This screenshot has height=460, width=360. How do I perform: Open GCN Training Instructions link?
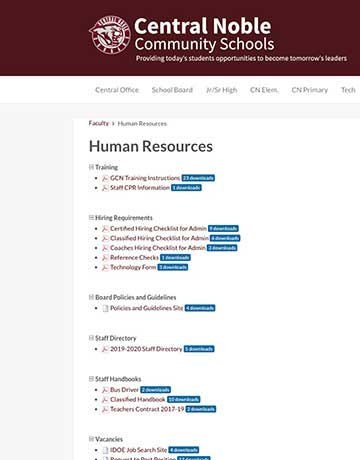(145, 178)
